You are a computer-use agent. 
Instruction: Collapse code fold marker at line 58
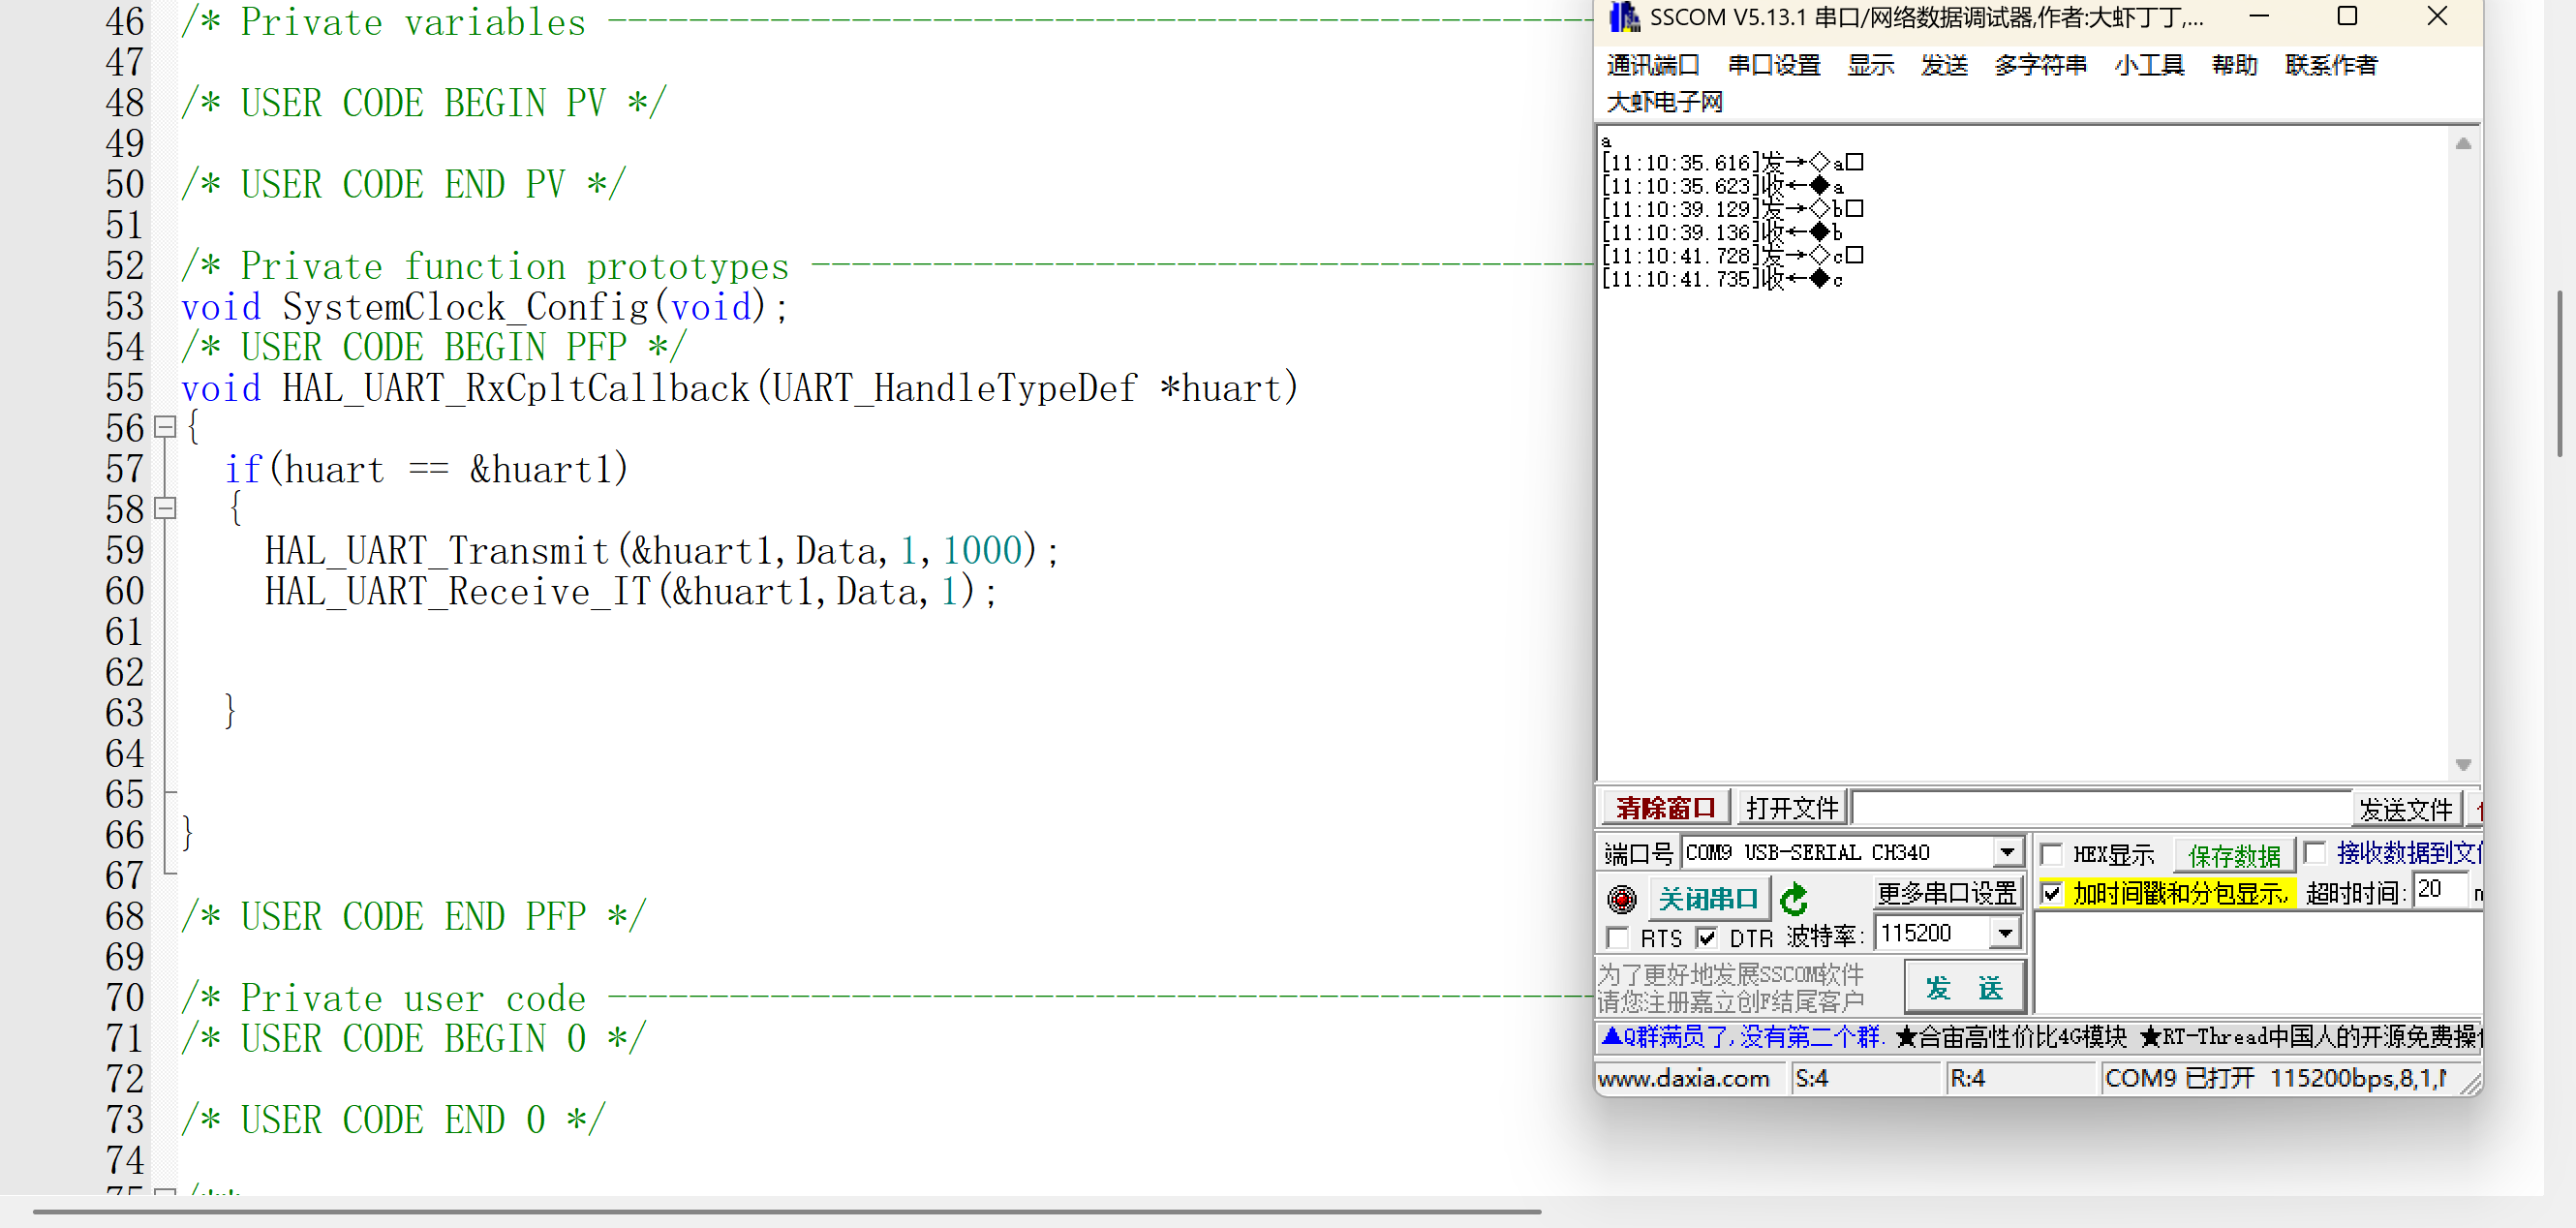[x=166, y=509]
